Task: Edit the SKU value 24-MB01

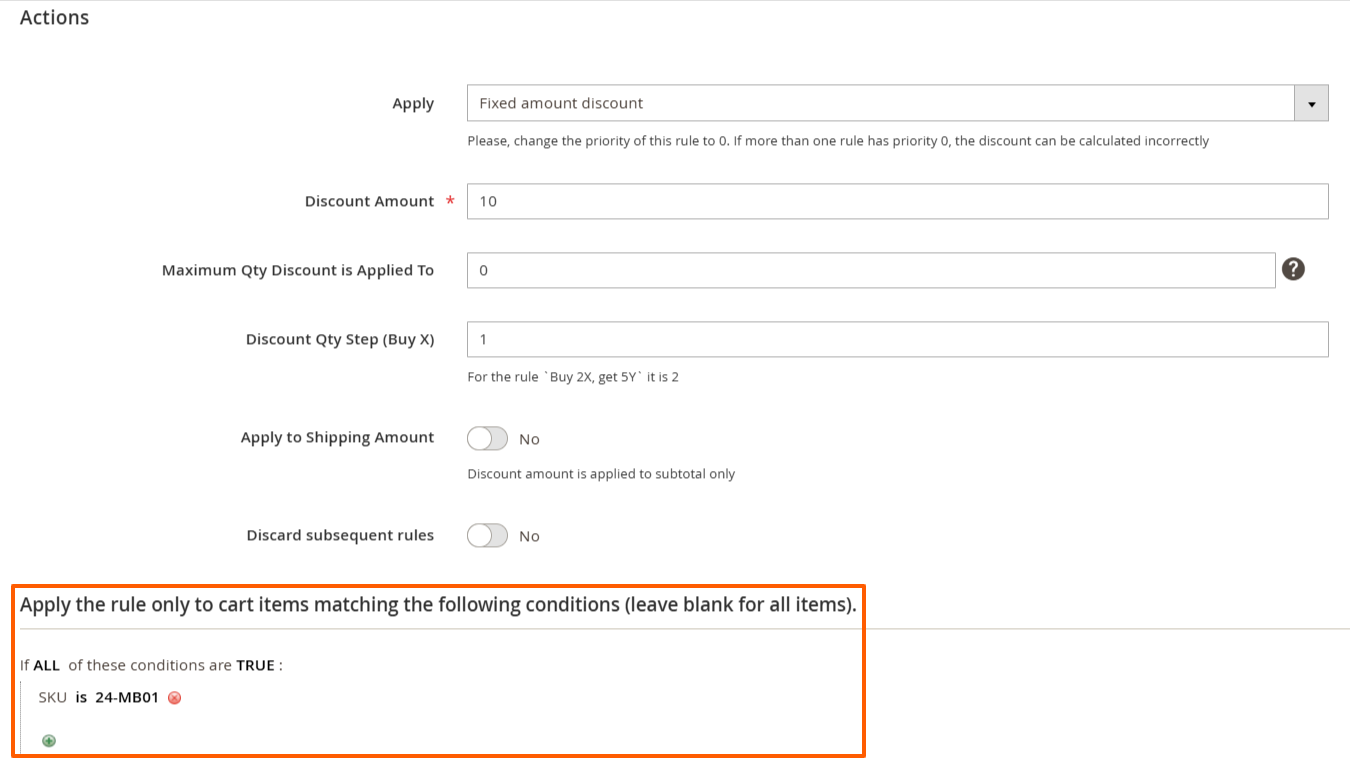Action: (127, 698)
